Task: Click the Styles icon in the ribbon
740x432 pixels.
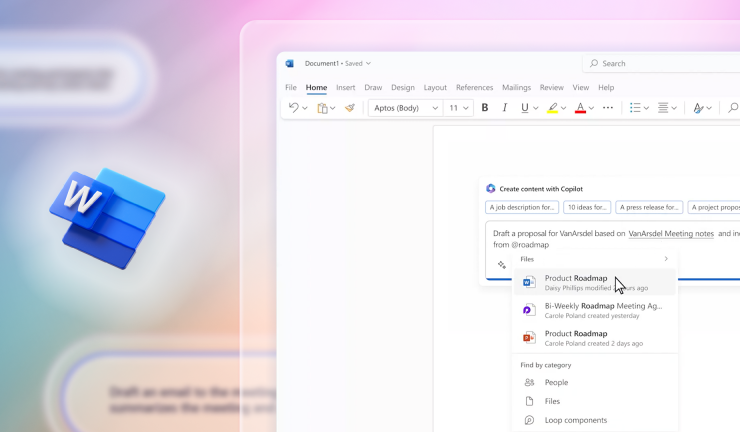Action: click(698, 108)
